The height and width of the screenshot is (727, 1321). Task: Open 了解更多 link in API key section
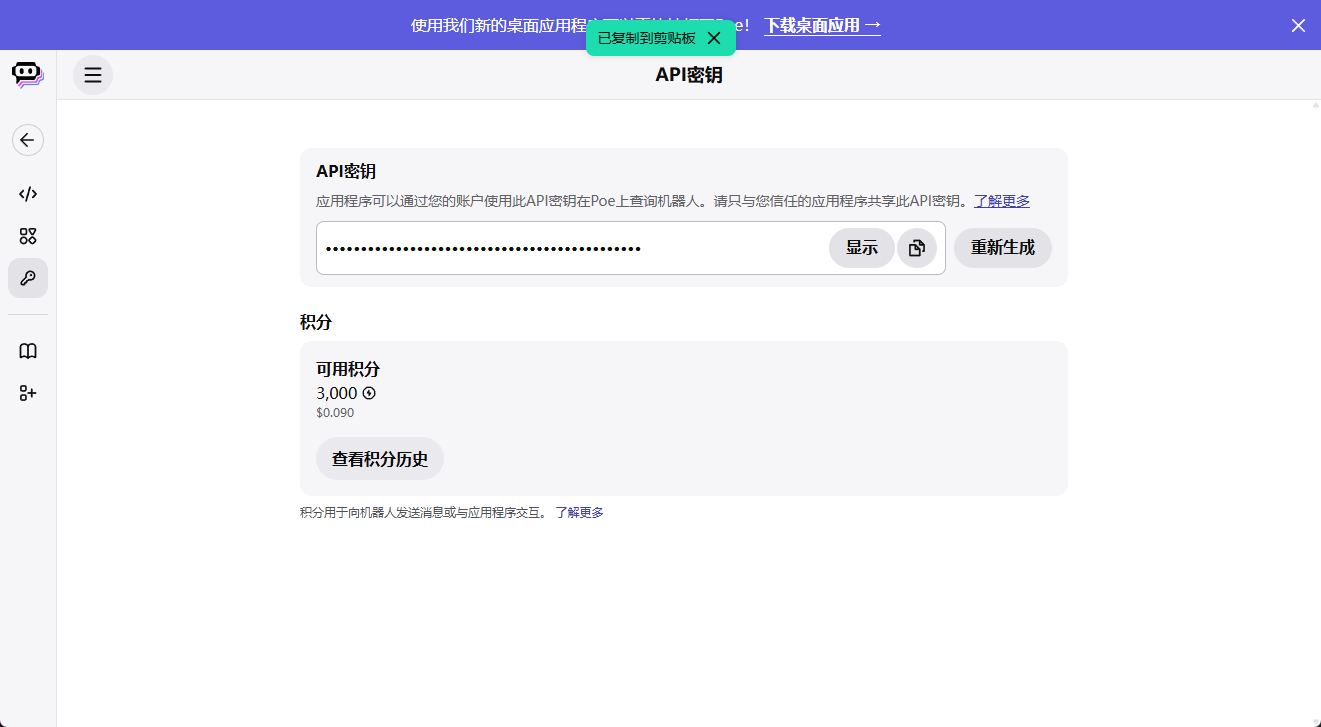pyautogui.click(x=1002, y=201)
